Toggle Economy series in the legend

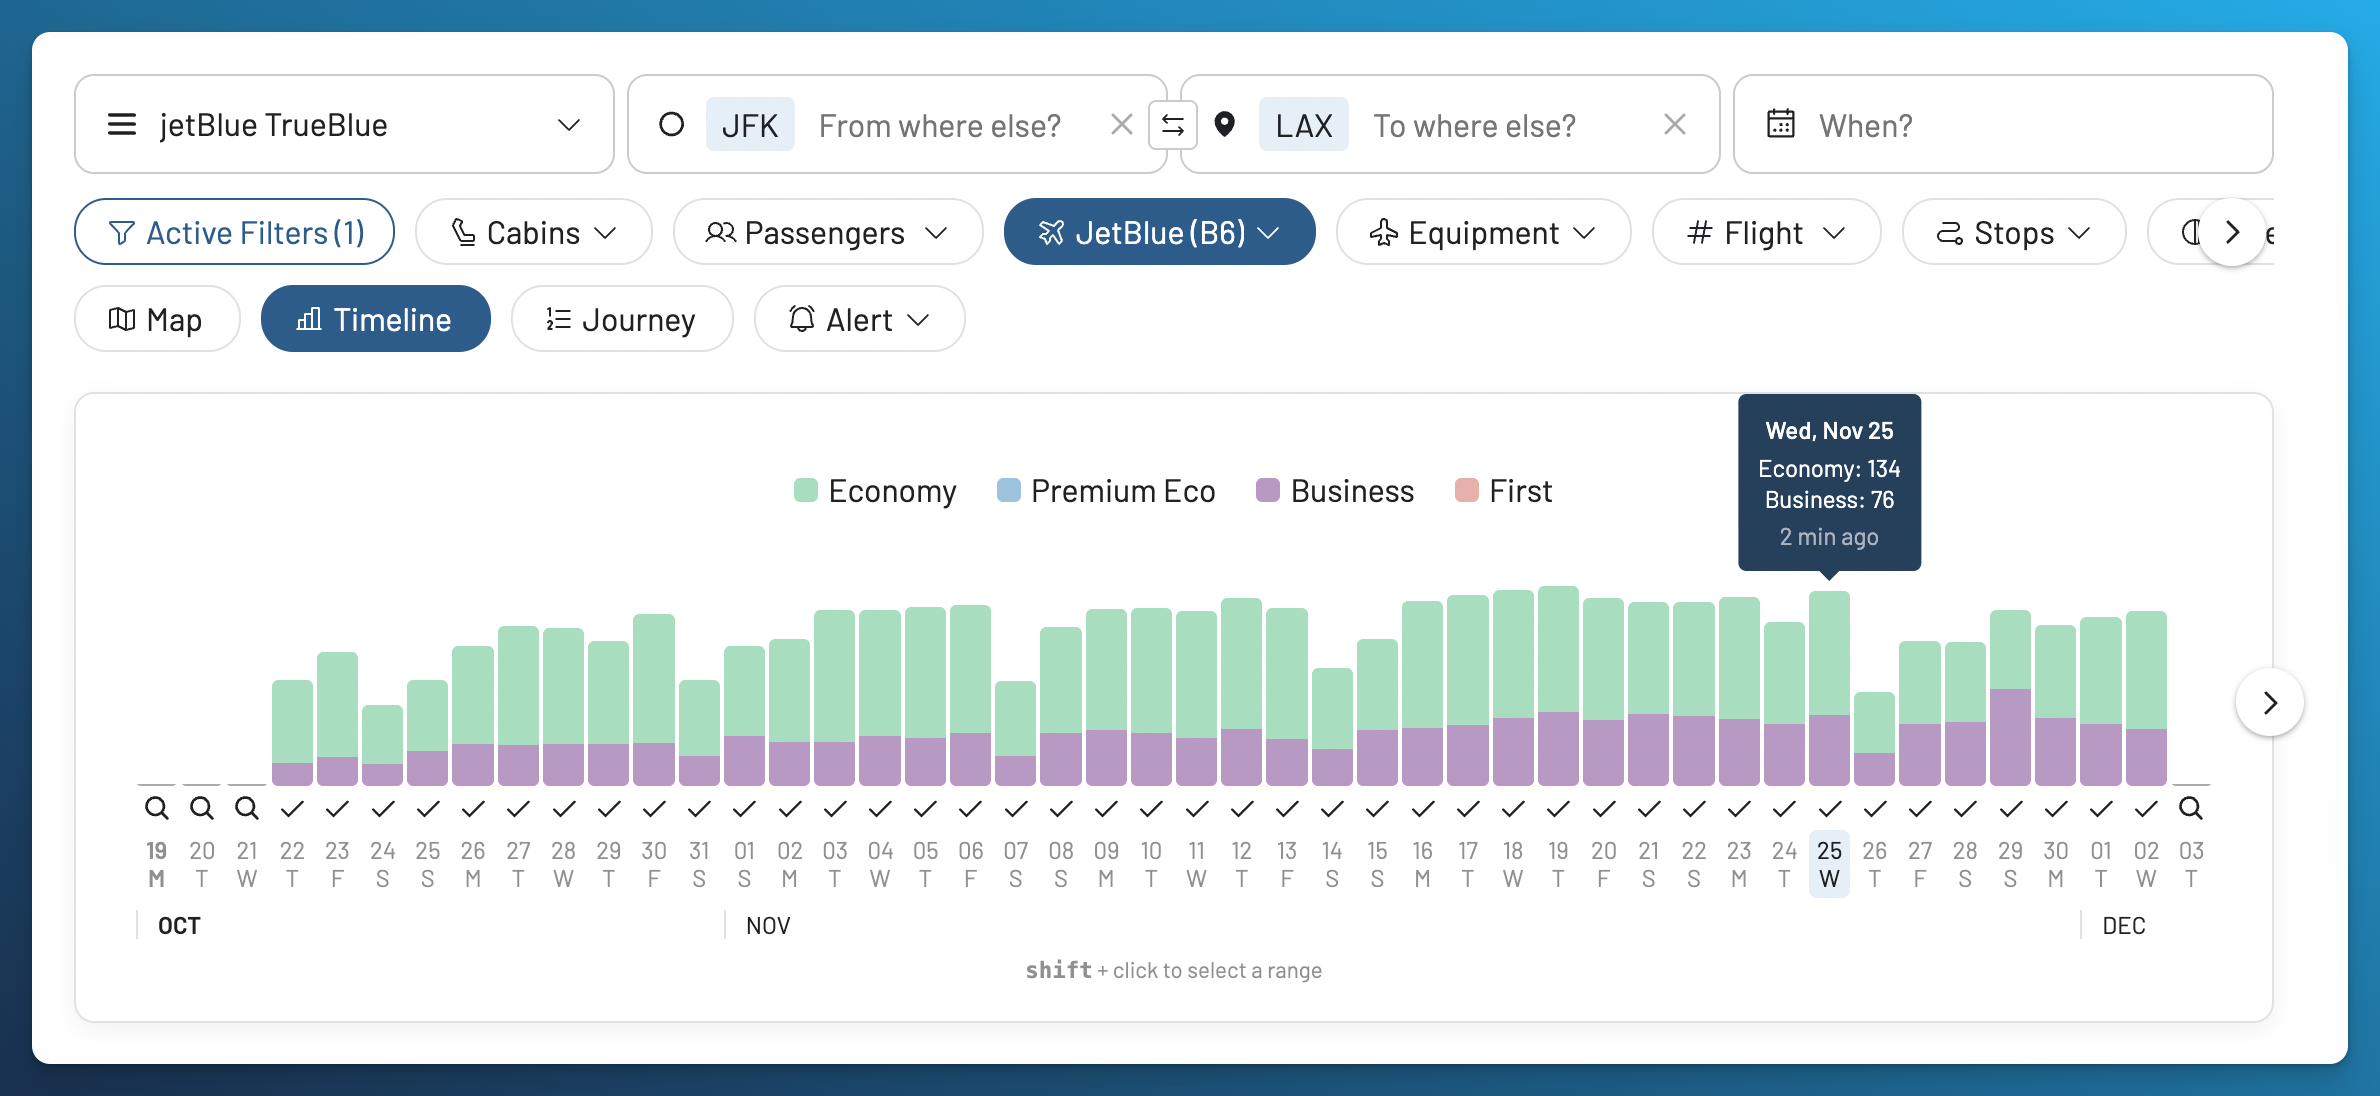click(x=875, y=491)
